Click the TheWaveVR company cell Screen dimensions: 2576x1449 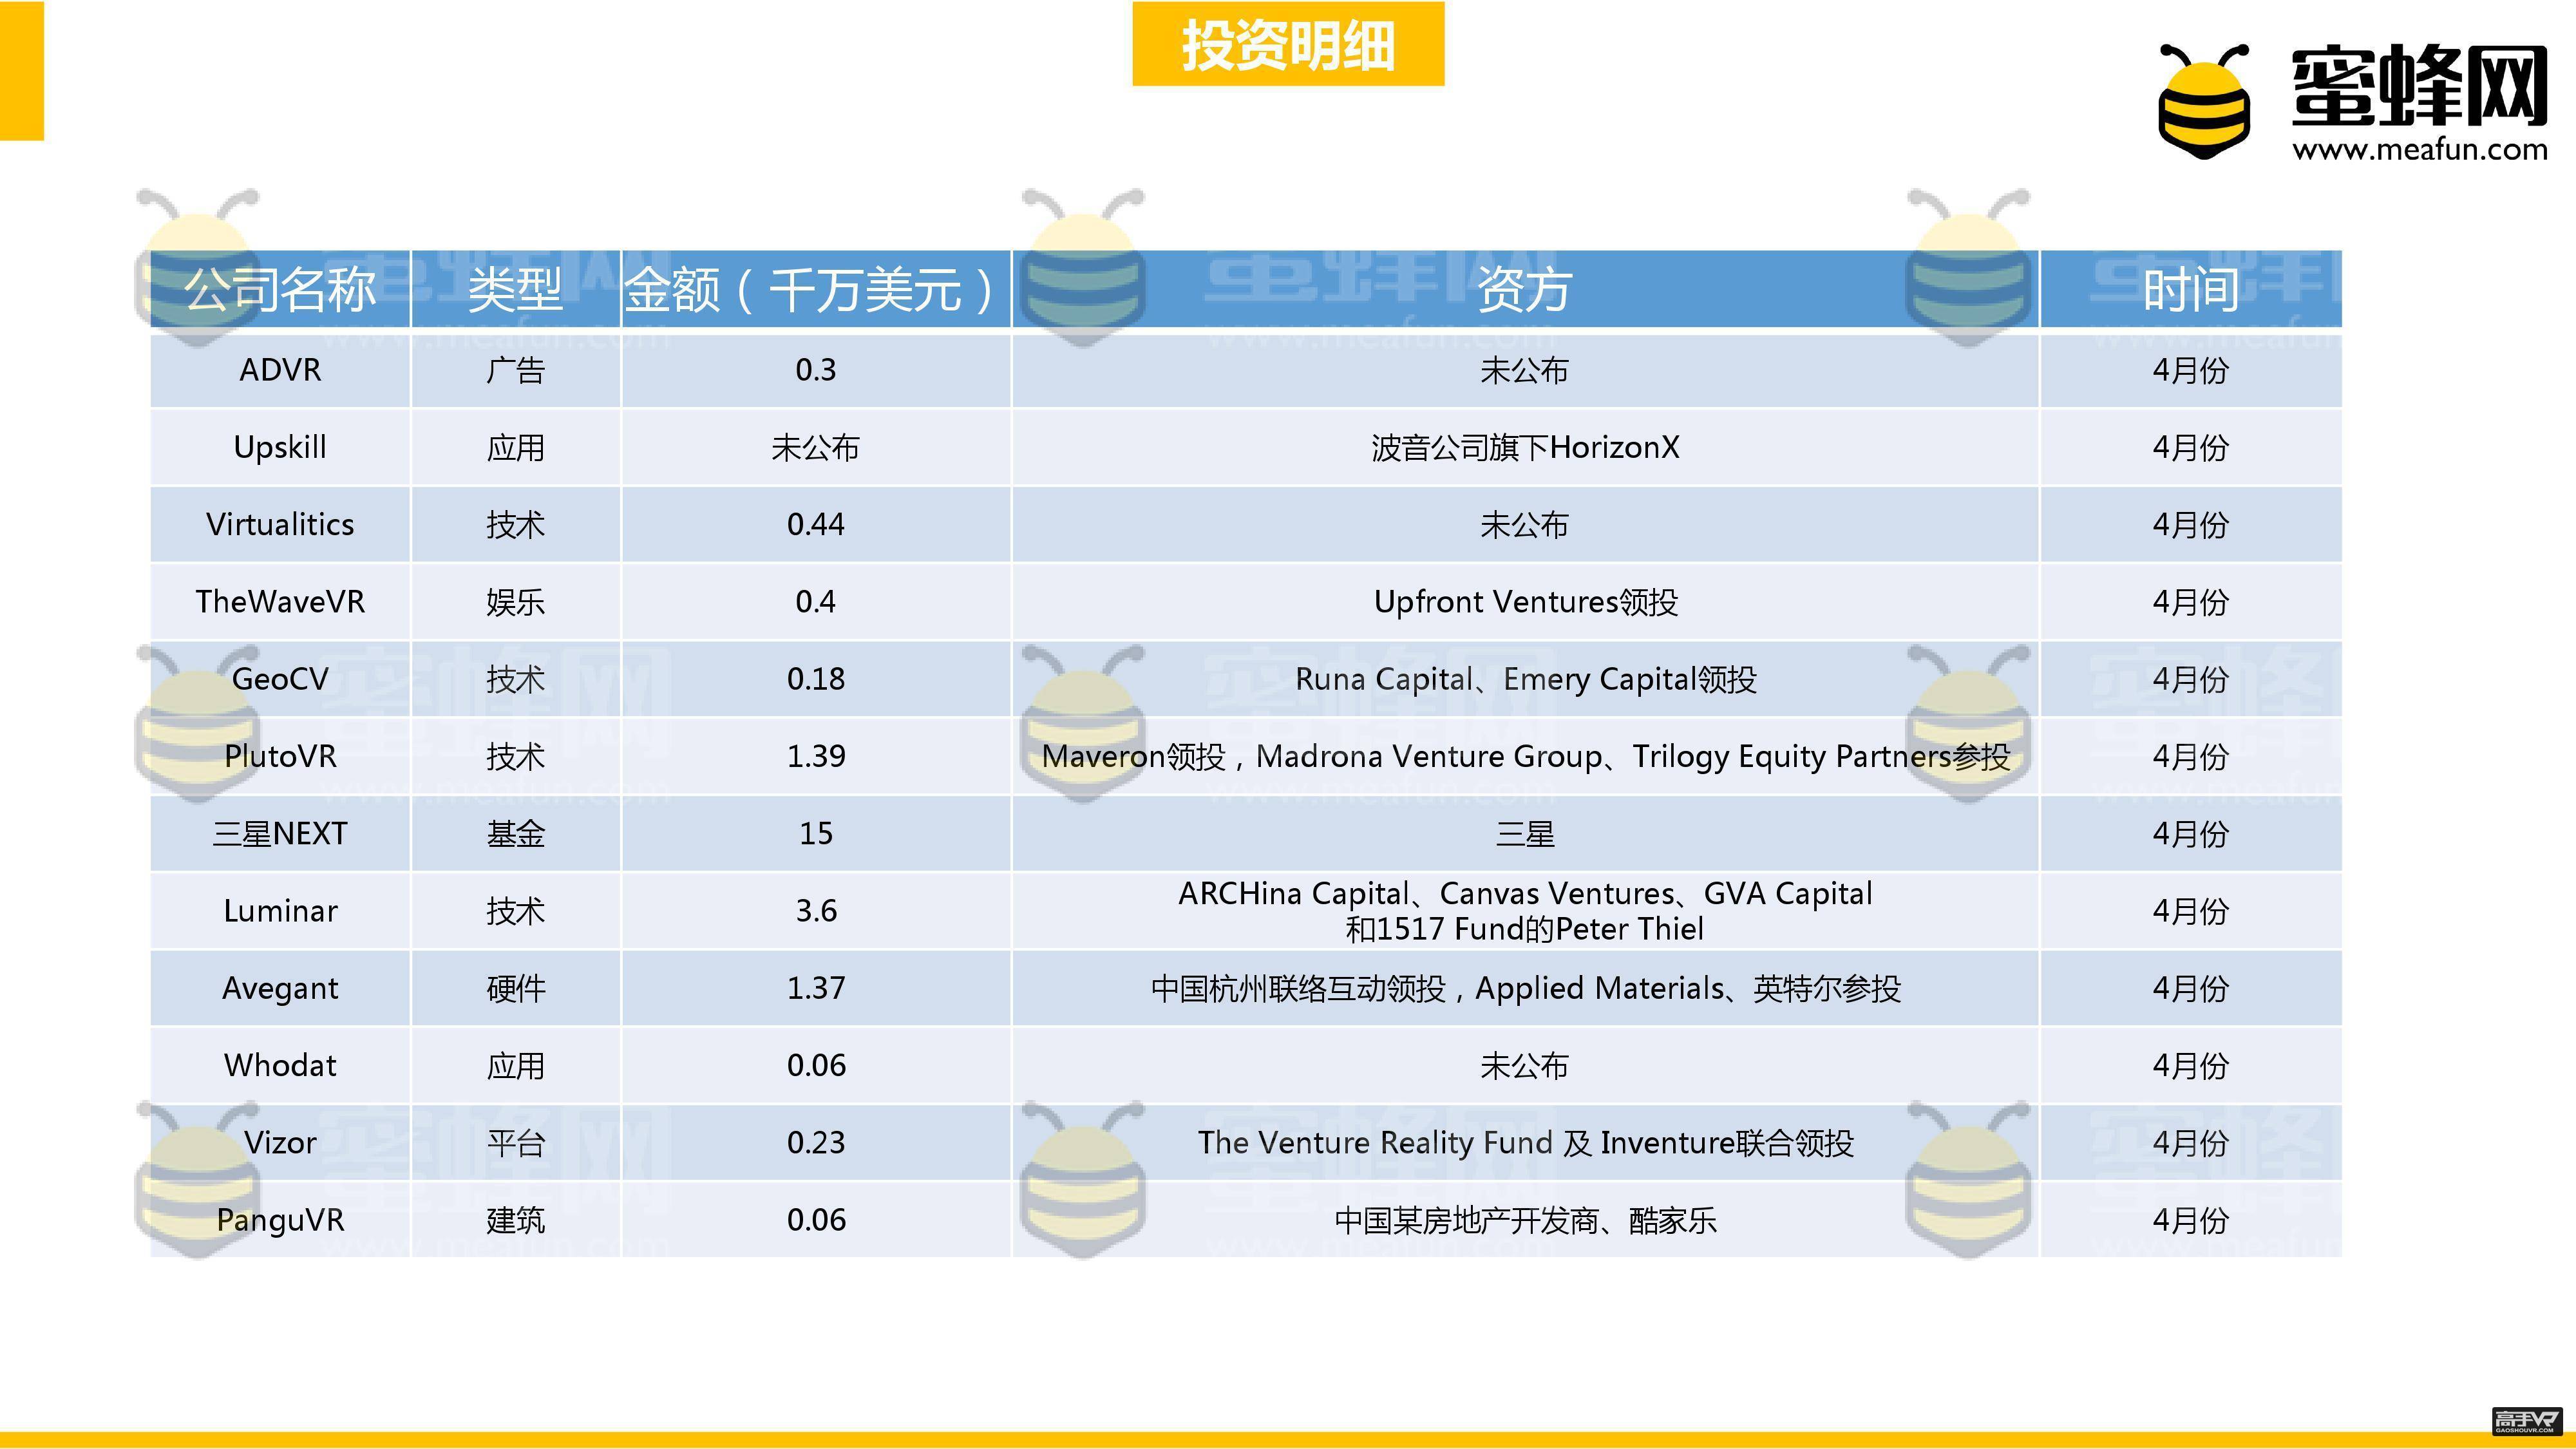[x=280, y=602]
